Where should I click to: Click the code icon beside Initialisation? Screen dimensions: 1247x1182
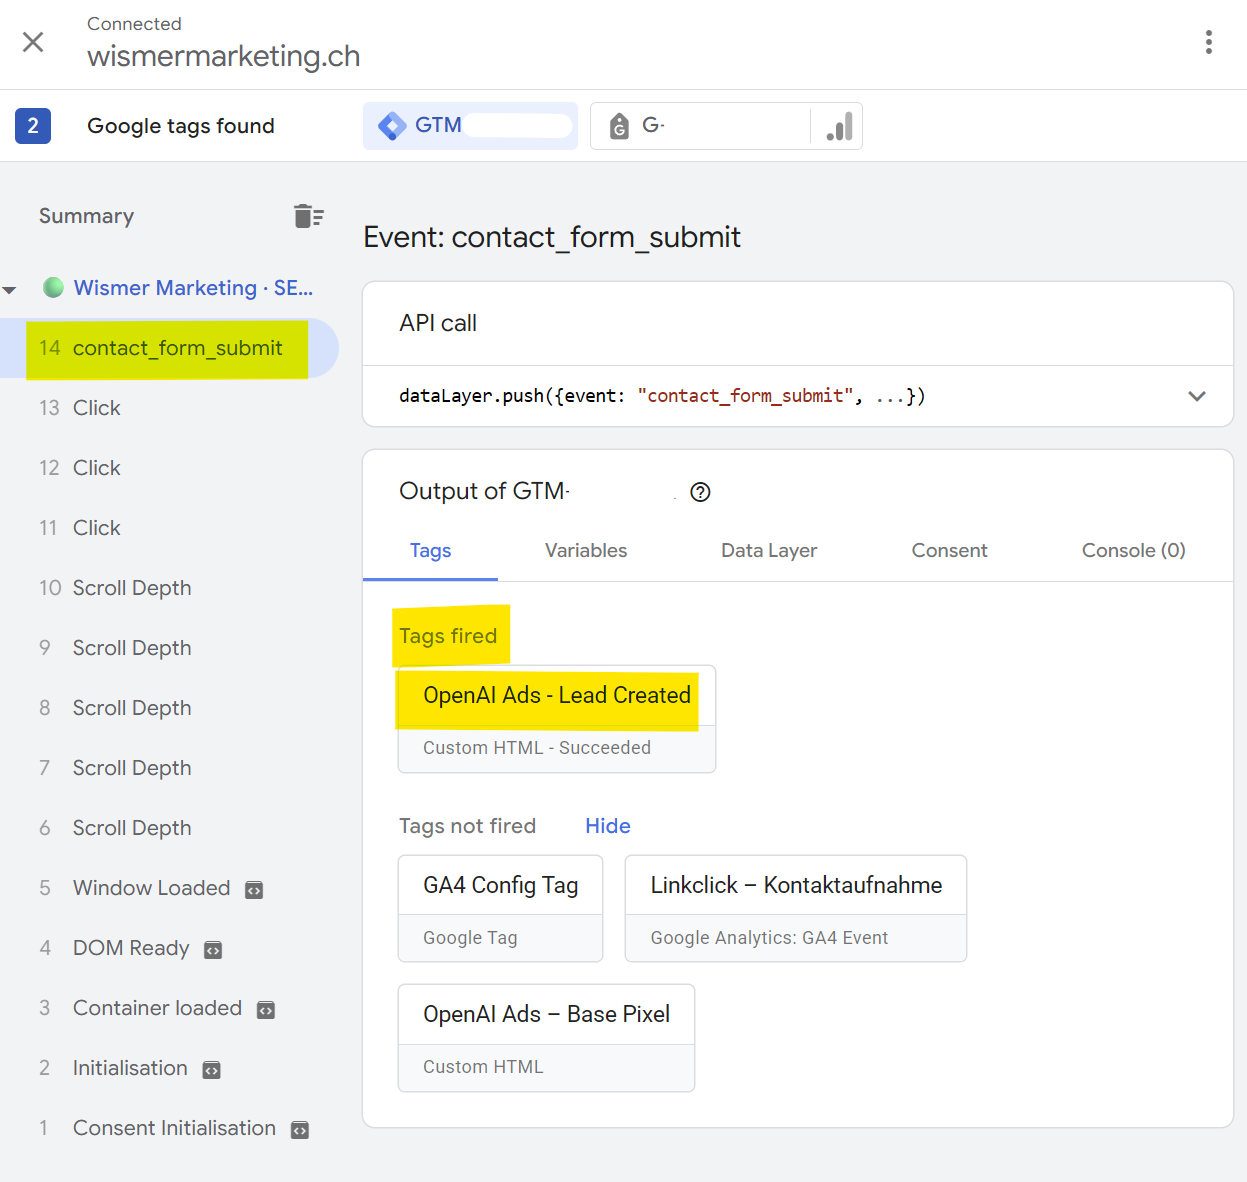coord(212,1070)
